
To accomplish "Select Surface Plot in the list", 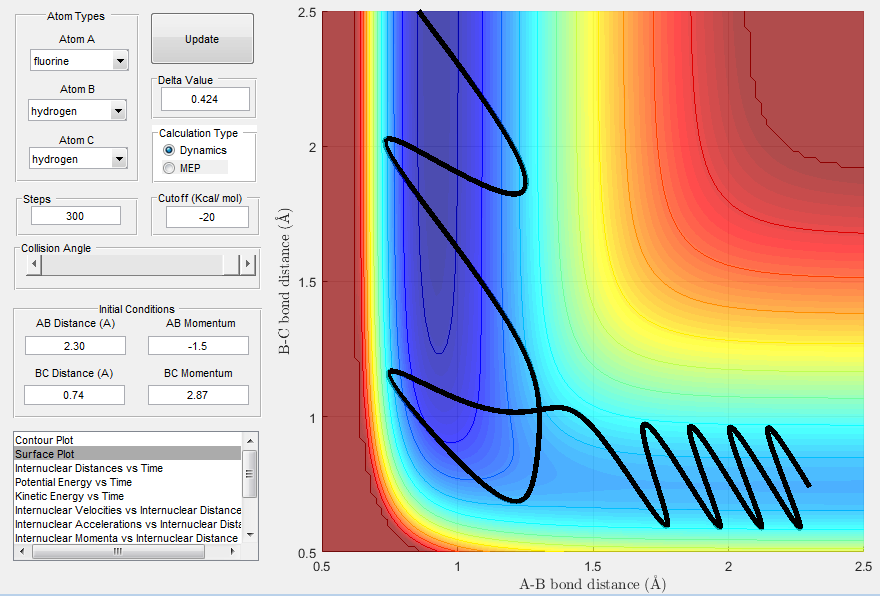I will pos(128,454).
